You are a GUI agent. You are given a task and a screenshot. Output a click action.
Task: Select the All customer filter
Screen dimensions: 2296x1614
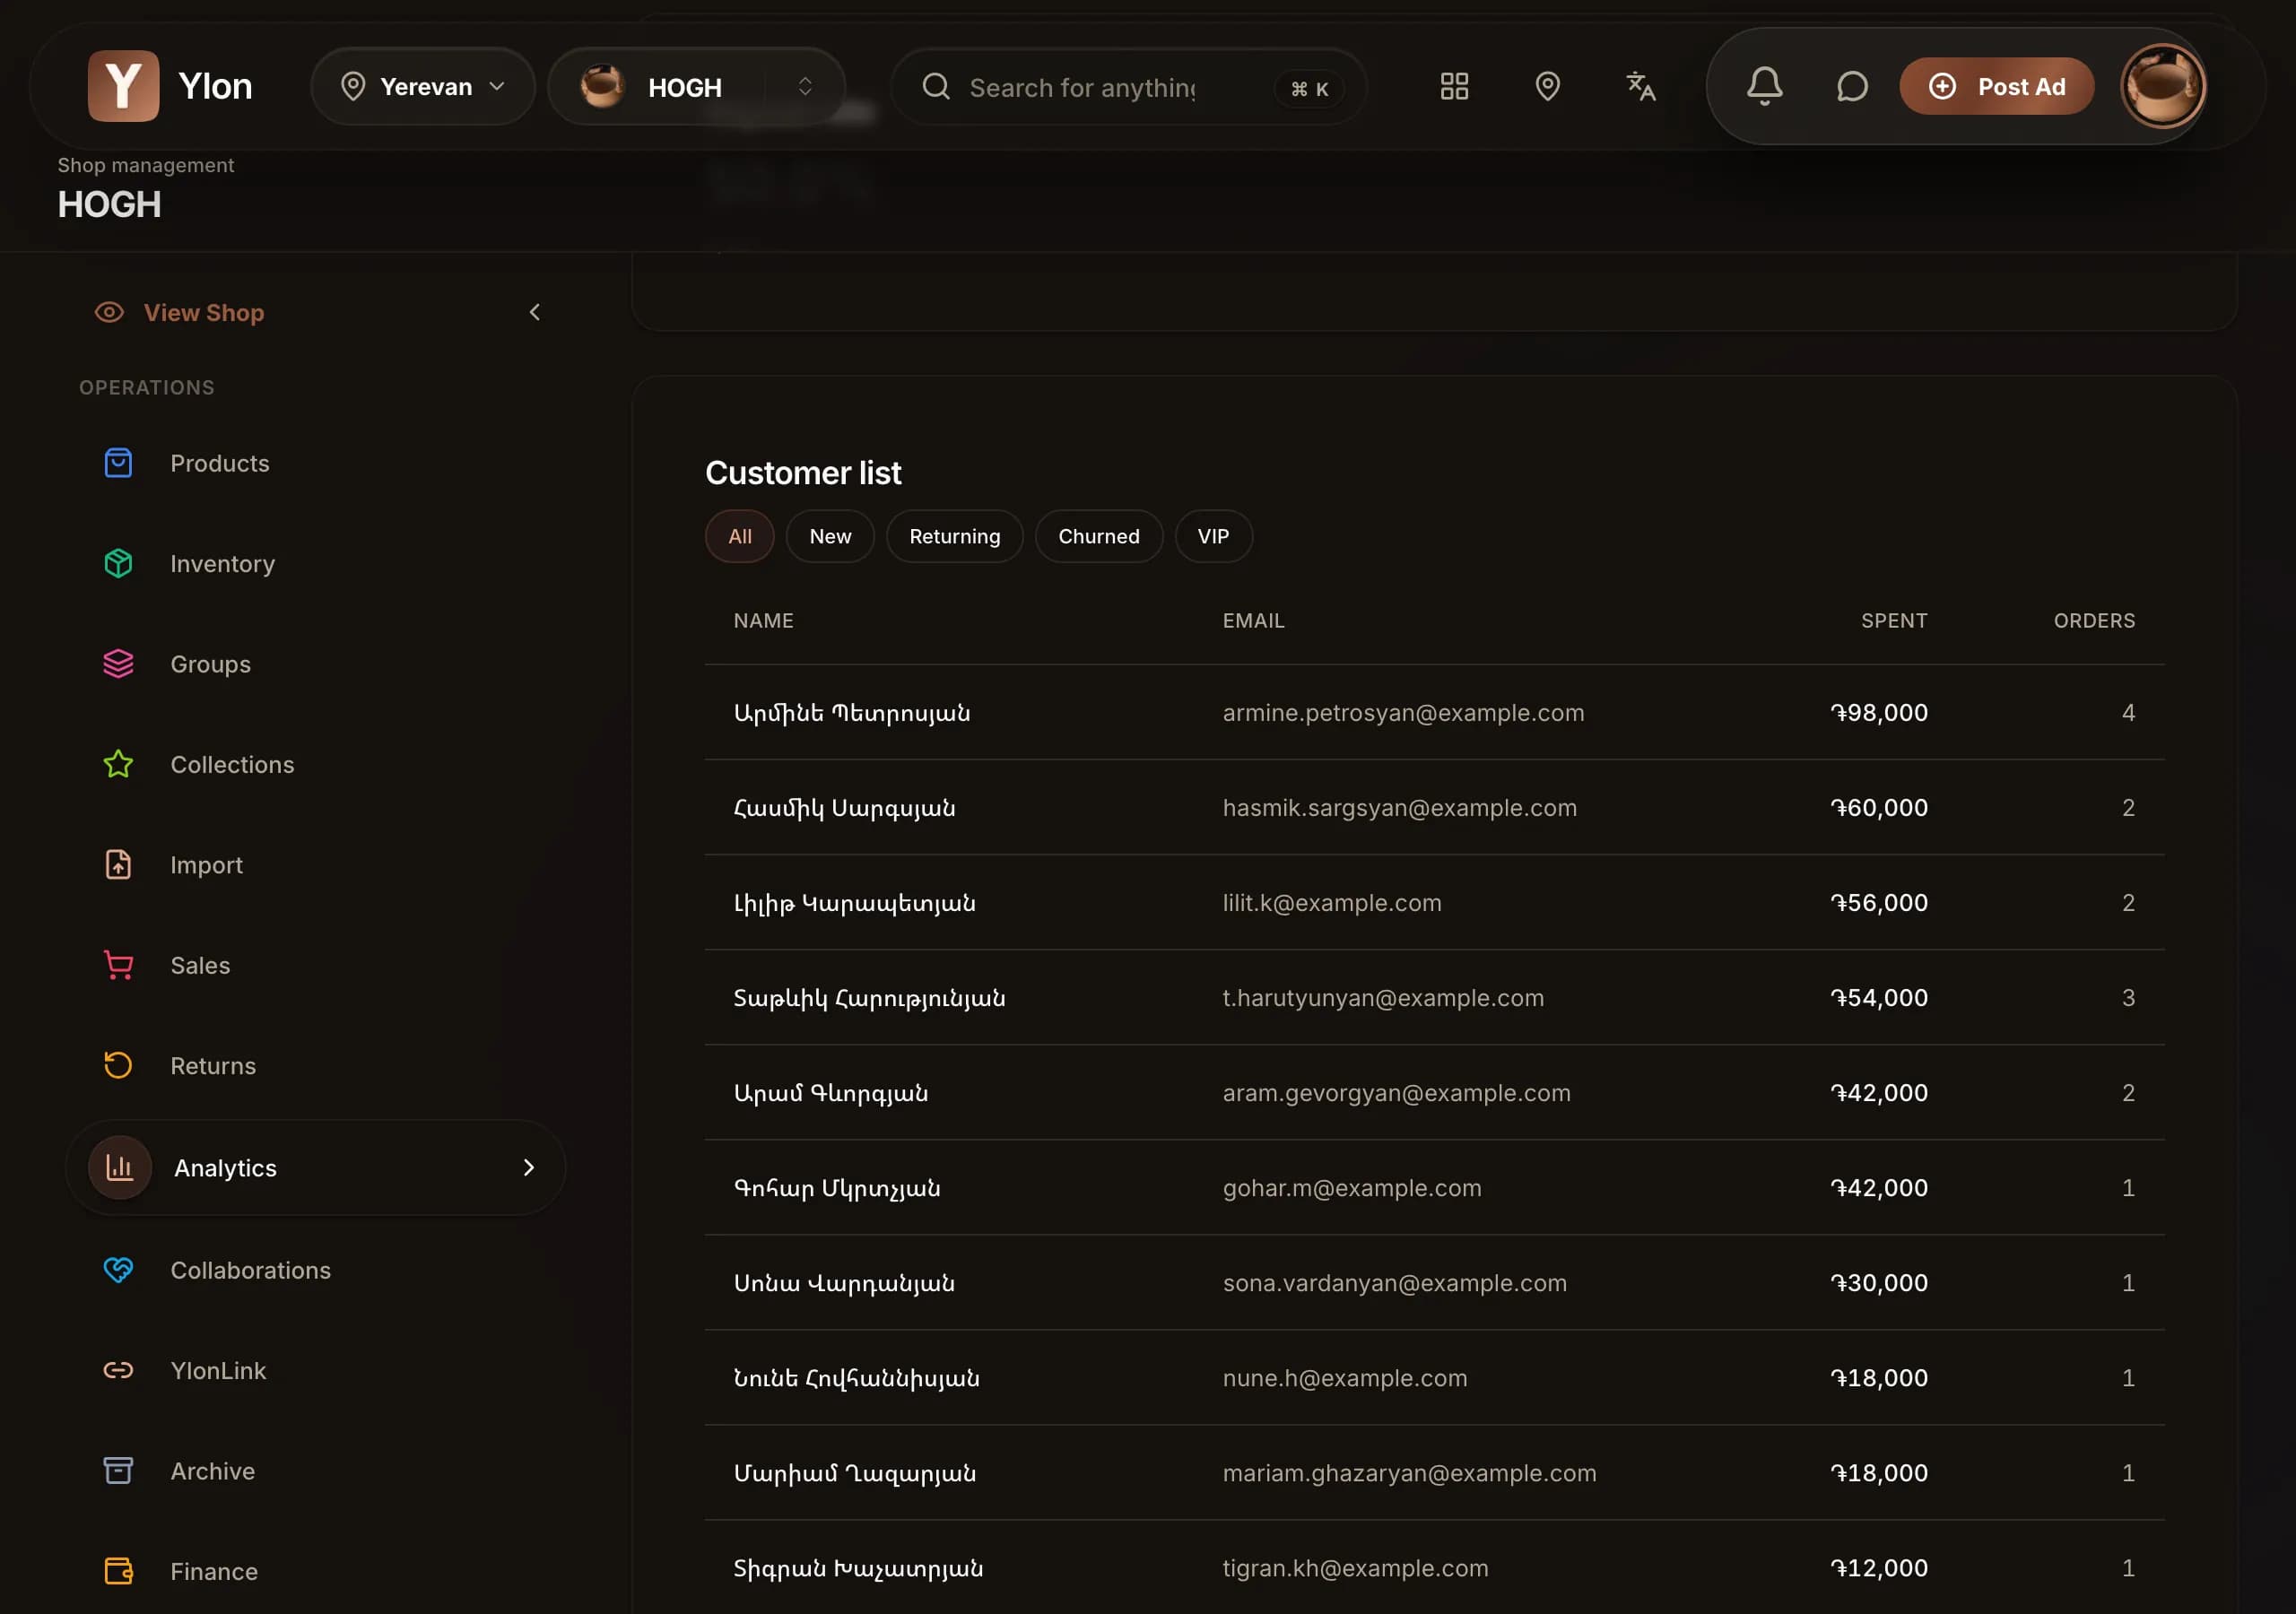pos(740,536)
